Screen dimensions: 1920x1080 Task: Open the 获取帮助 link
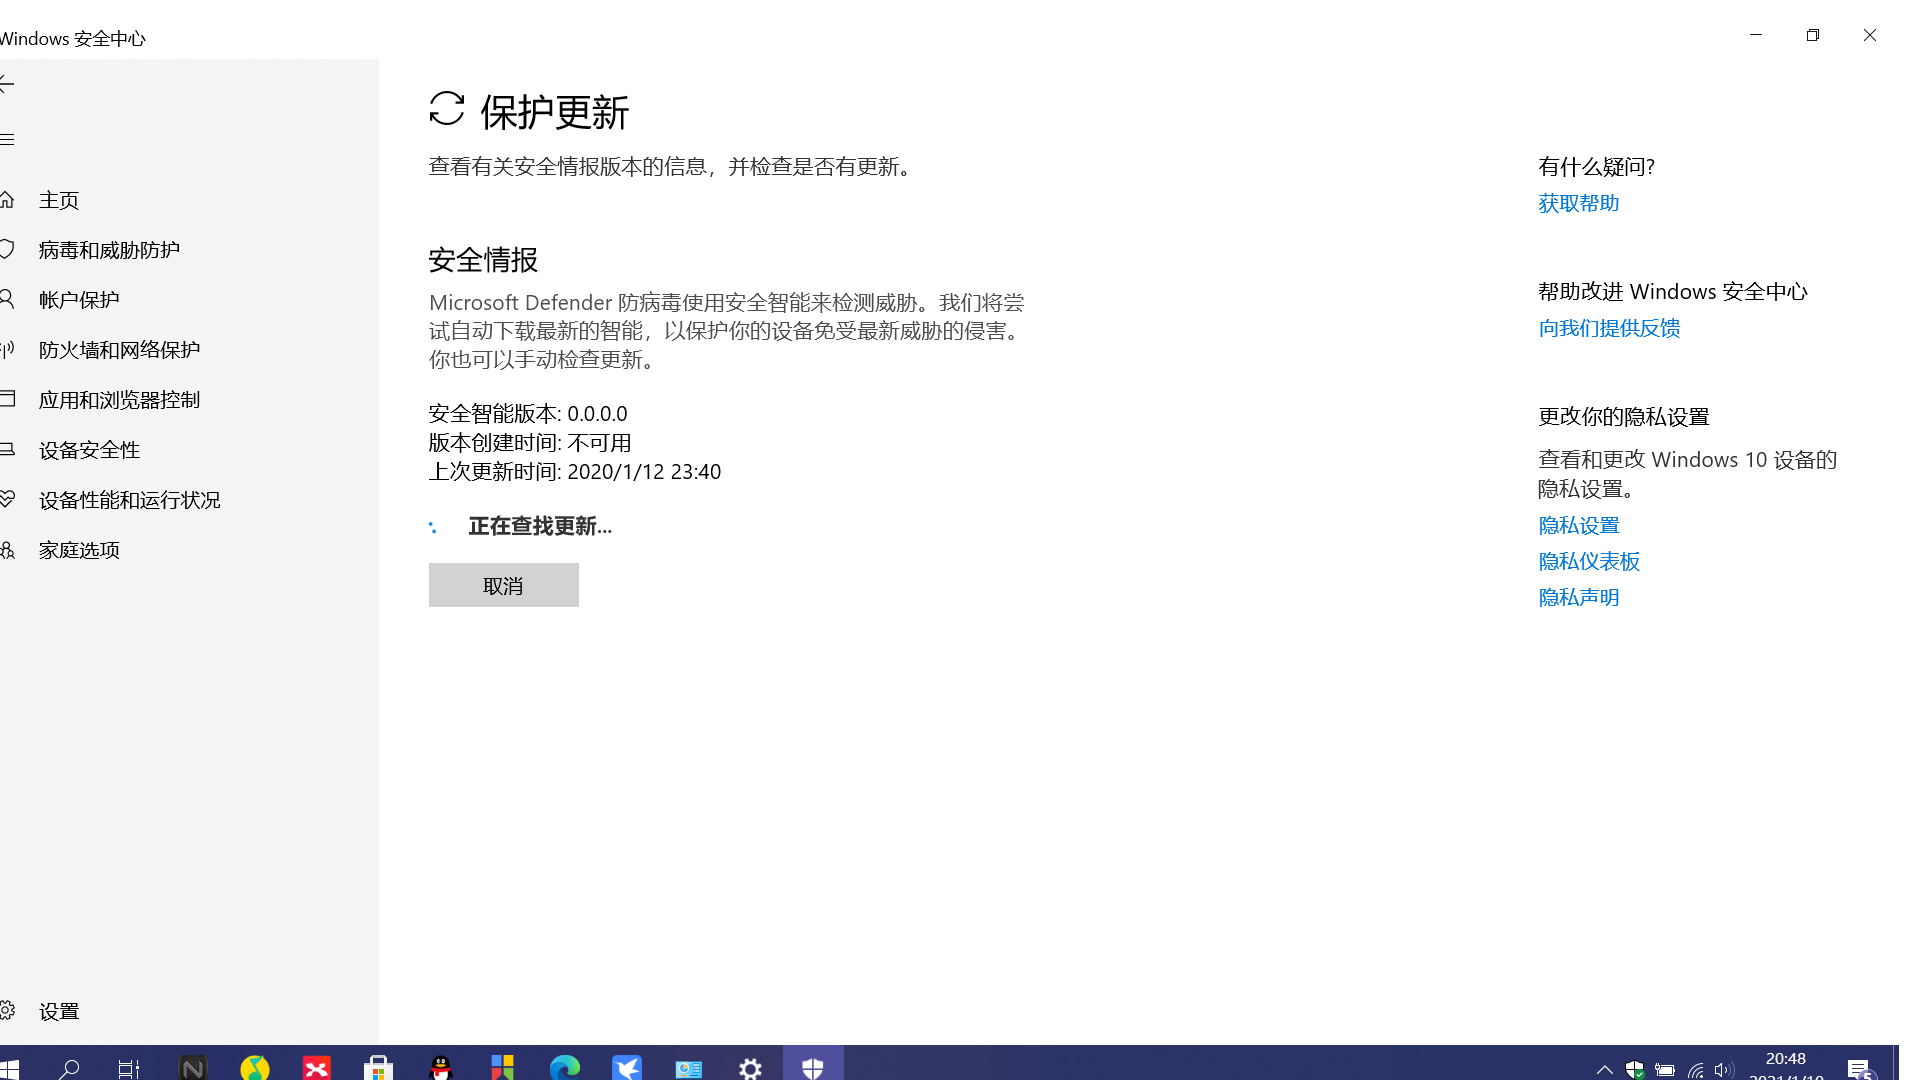(1578, 203)
